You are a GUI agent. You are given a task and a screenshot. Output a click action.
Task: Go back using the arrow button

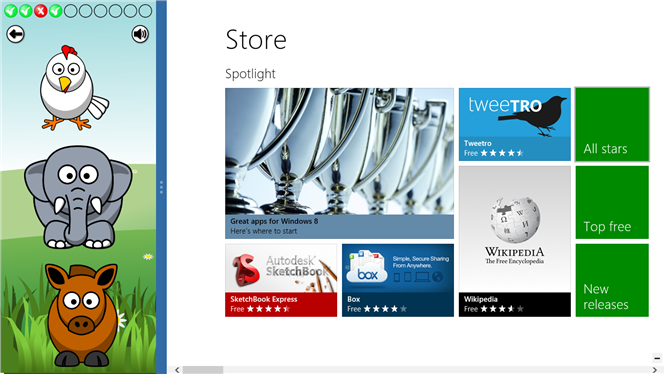click(x=16, y=34)
